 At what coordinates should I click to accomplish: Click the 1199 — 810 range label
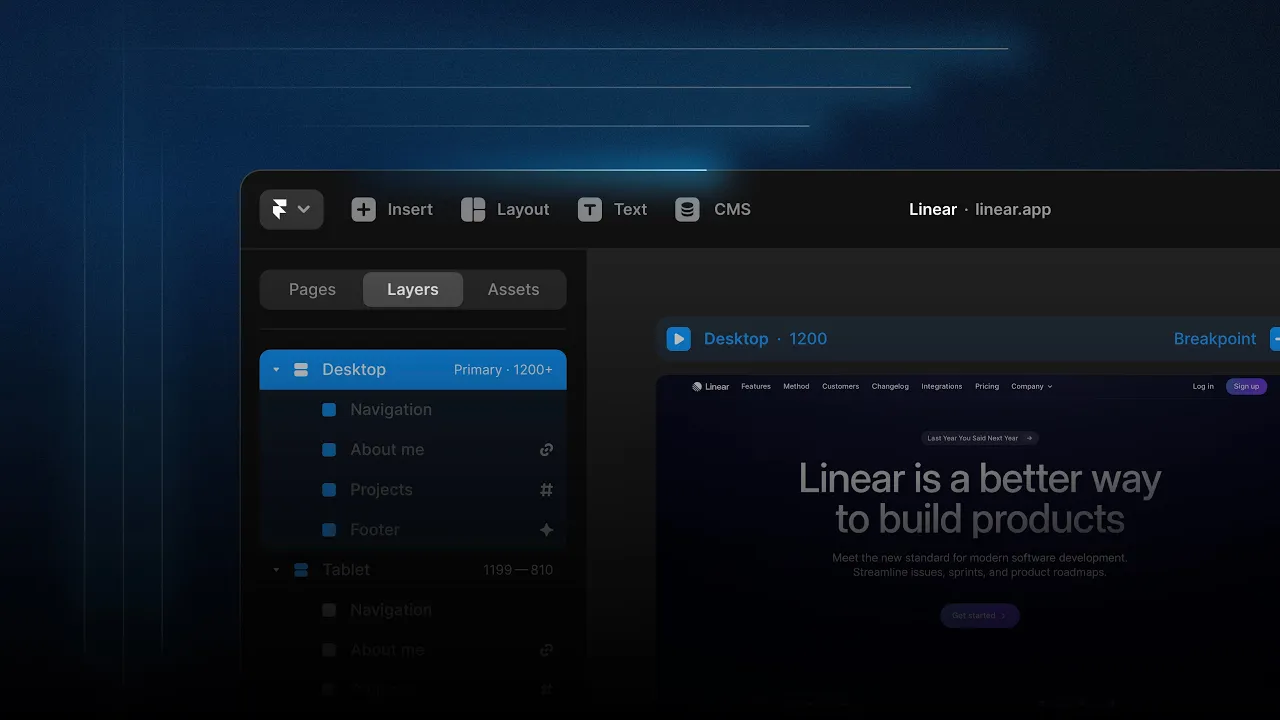click(x=518, y=570)
